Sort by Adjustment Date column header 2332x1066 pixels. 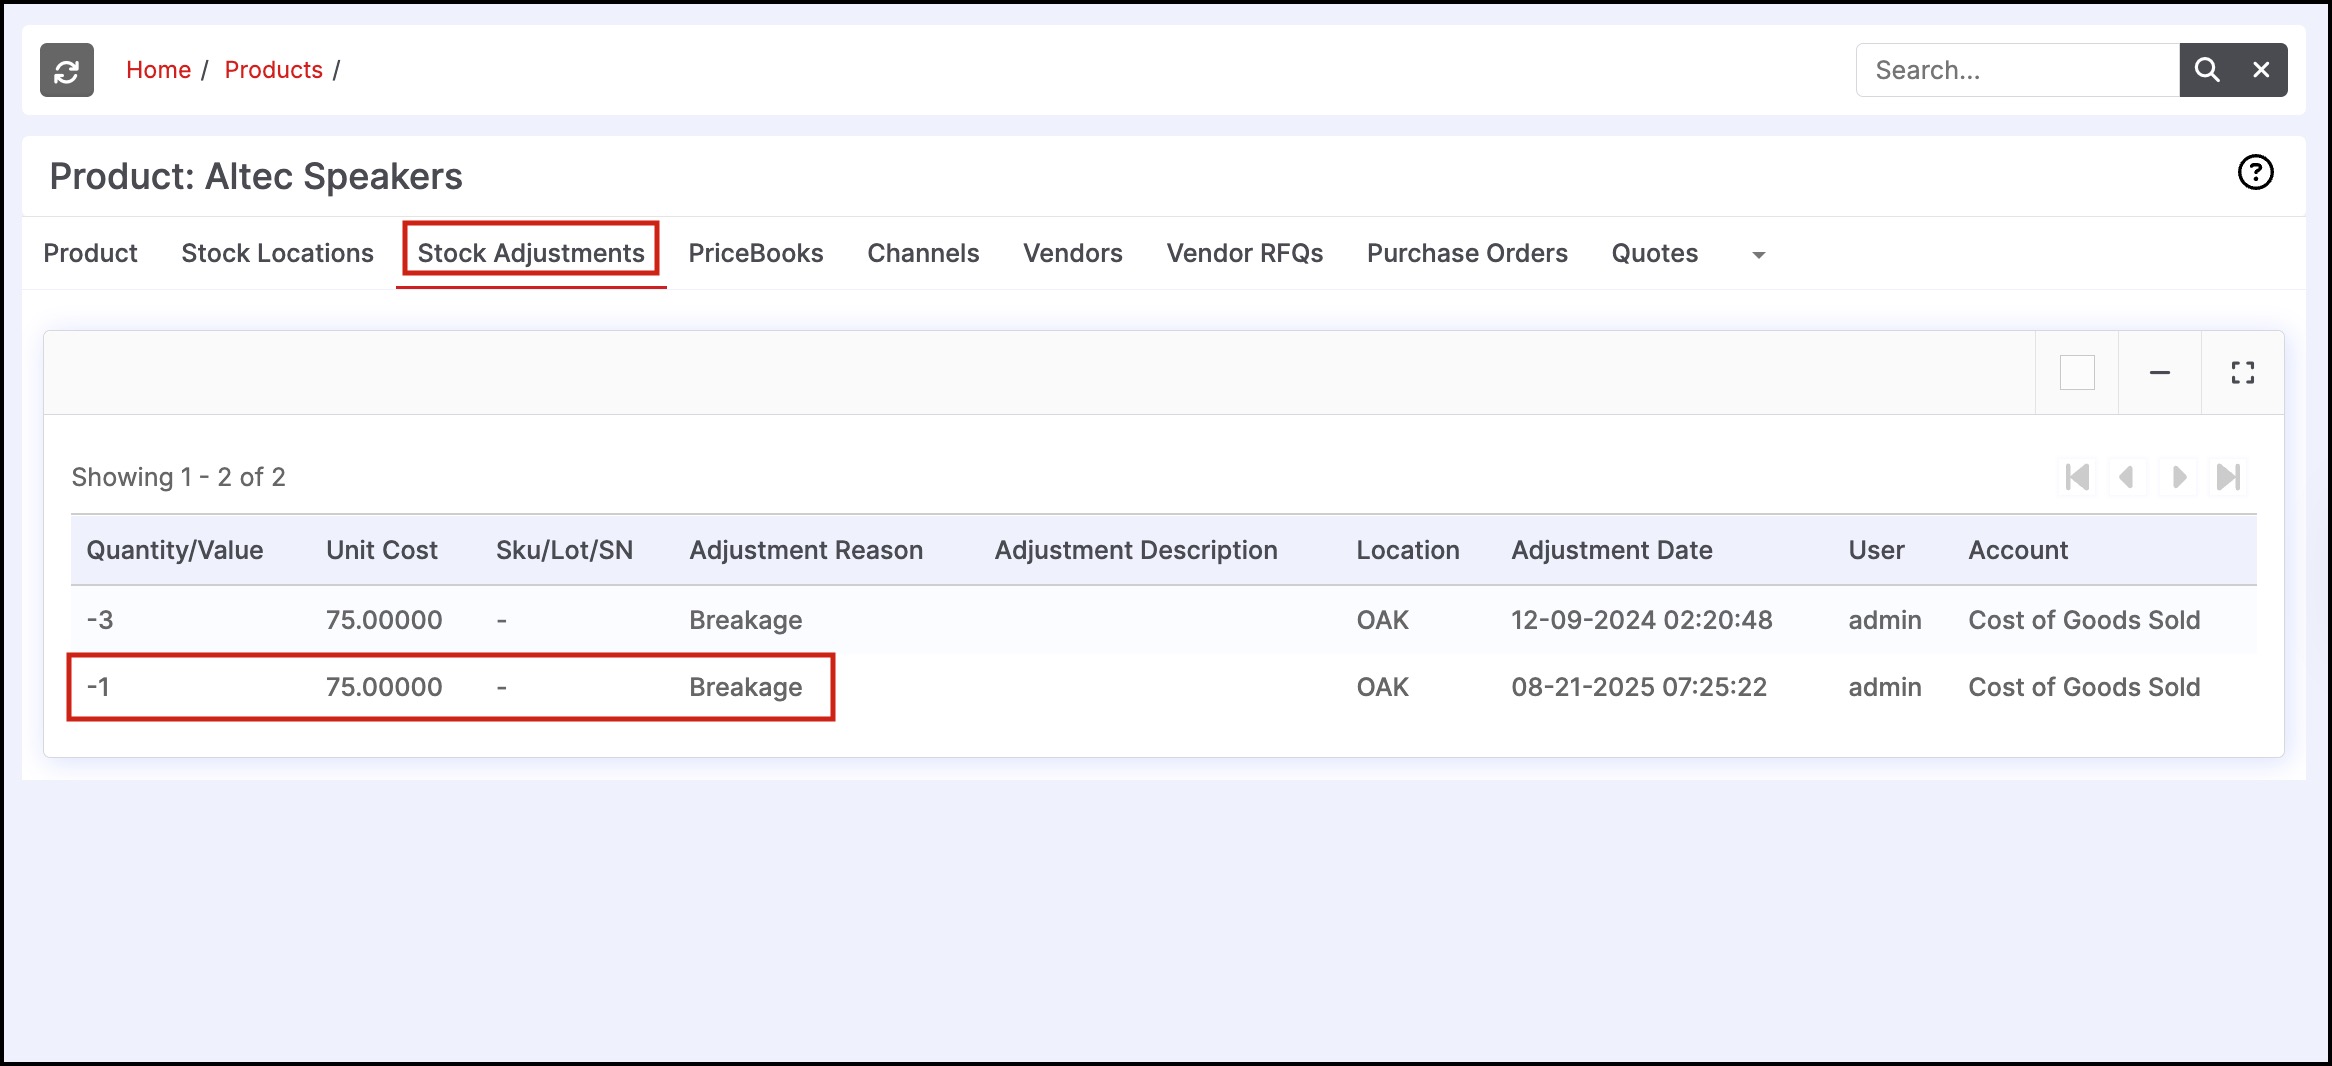pos(1612,550)
